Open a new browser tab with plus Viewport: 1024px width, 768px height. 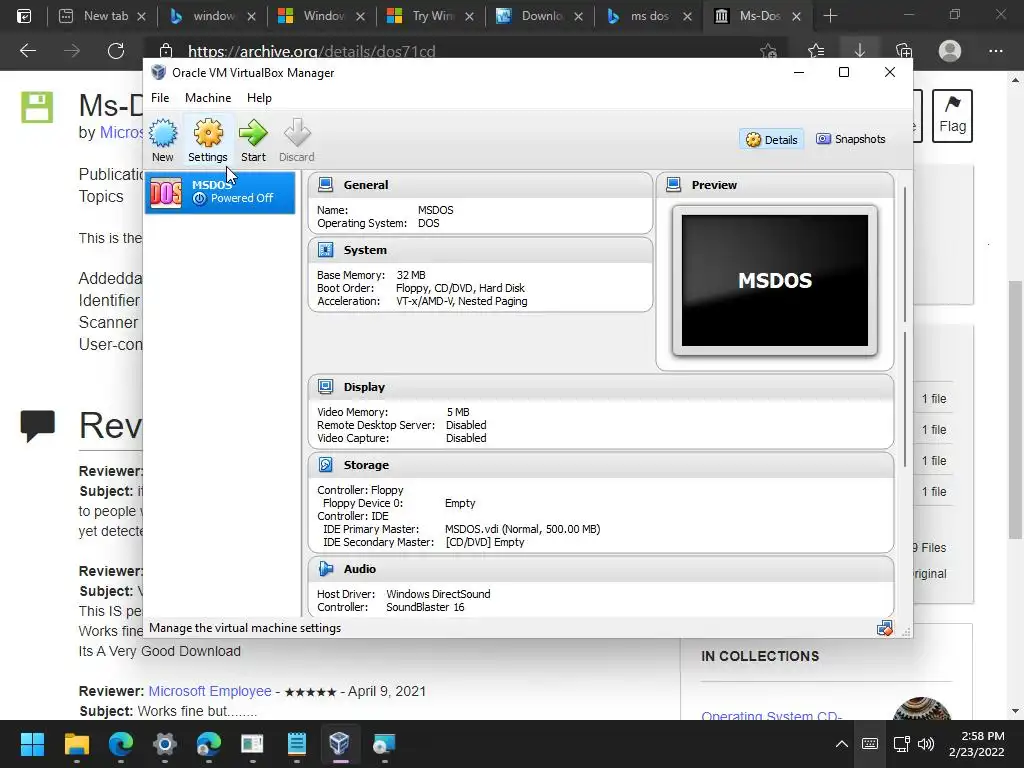(x=830, y=16)
